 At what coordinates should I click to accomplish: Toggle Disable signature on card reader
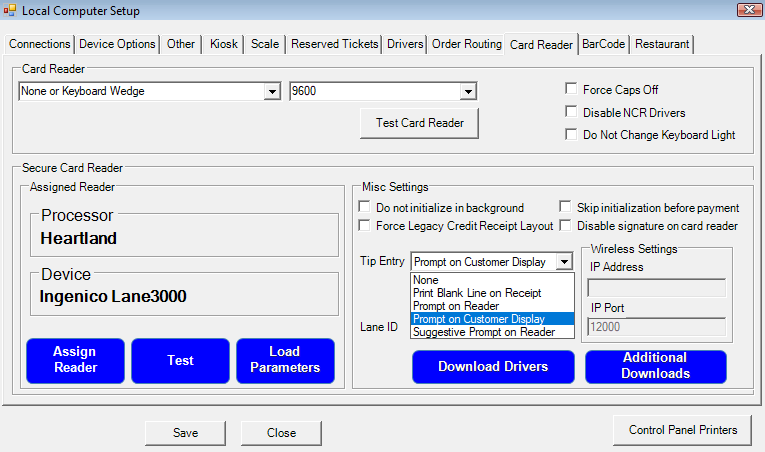point(565,226)
